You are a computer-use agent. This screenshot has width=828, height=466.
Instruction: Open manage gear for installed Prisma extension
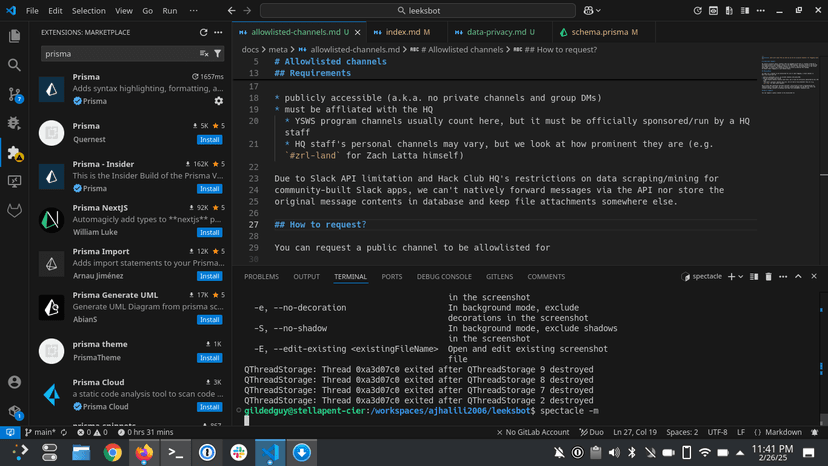219,101
